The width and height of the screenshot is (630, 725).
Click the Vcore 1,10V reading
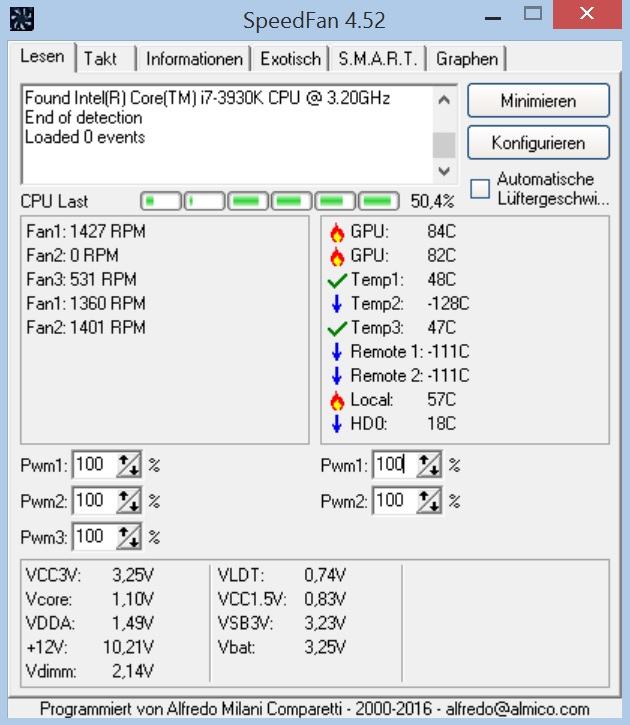[x=90, y=599]
